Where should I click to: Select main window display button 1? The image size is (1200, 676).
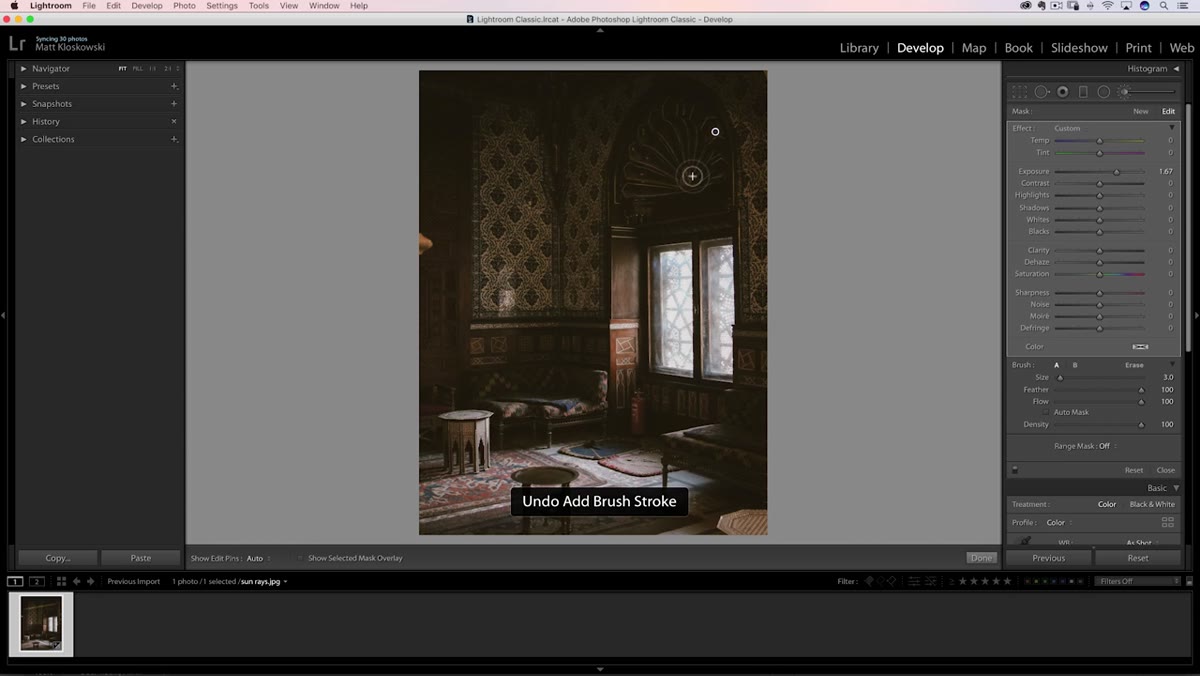coord(15,581)
